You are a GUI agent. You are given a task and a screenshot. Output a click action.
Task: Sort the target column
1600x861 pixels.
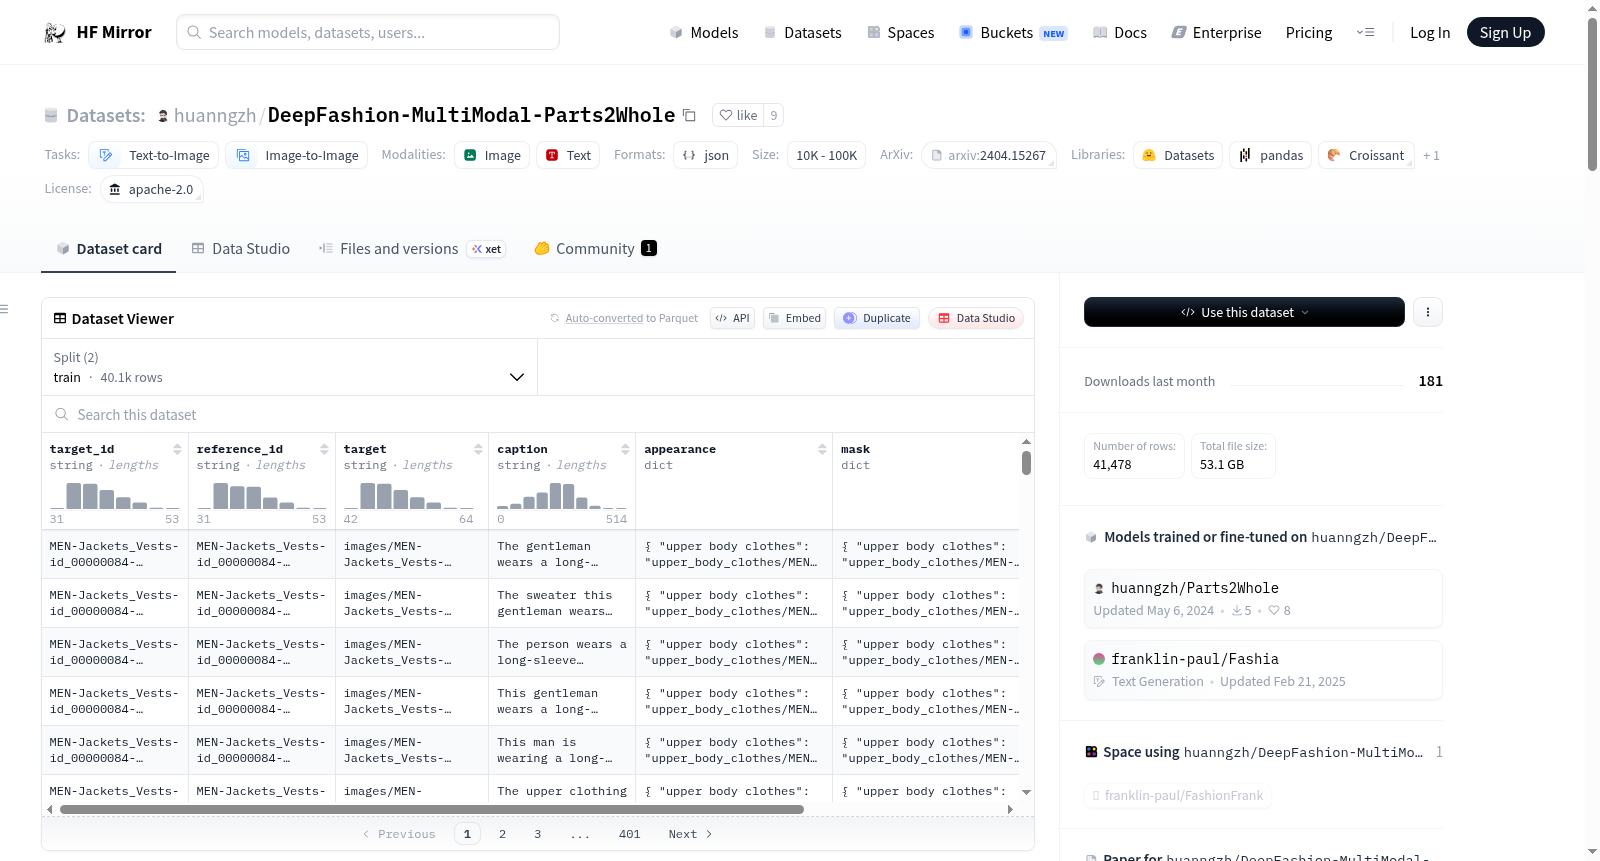[478, 449]
